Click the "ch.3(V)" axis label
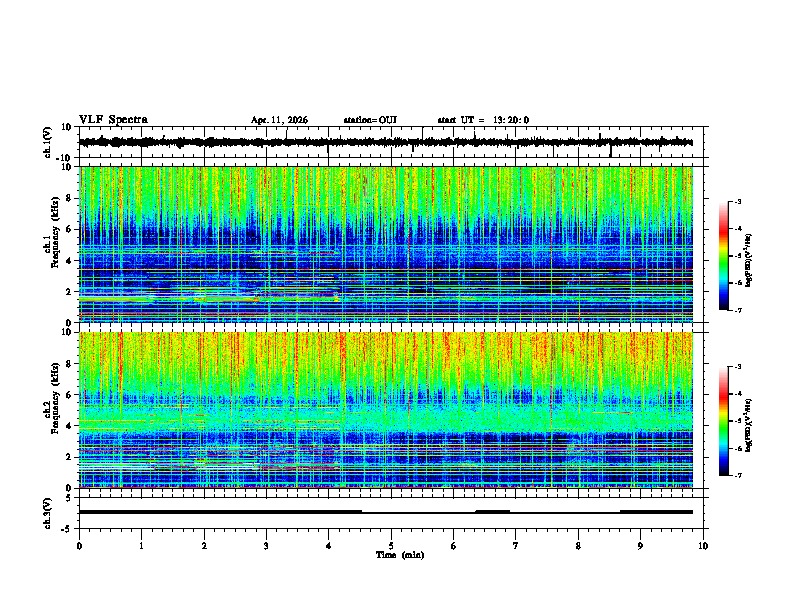The image size is (792, 612). (x=48, y=513)
